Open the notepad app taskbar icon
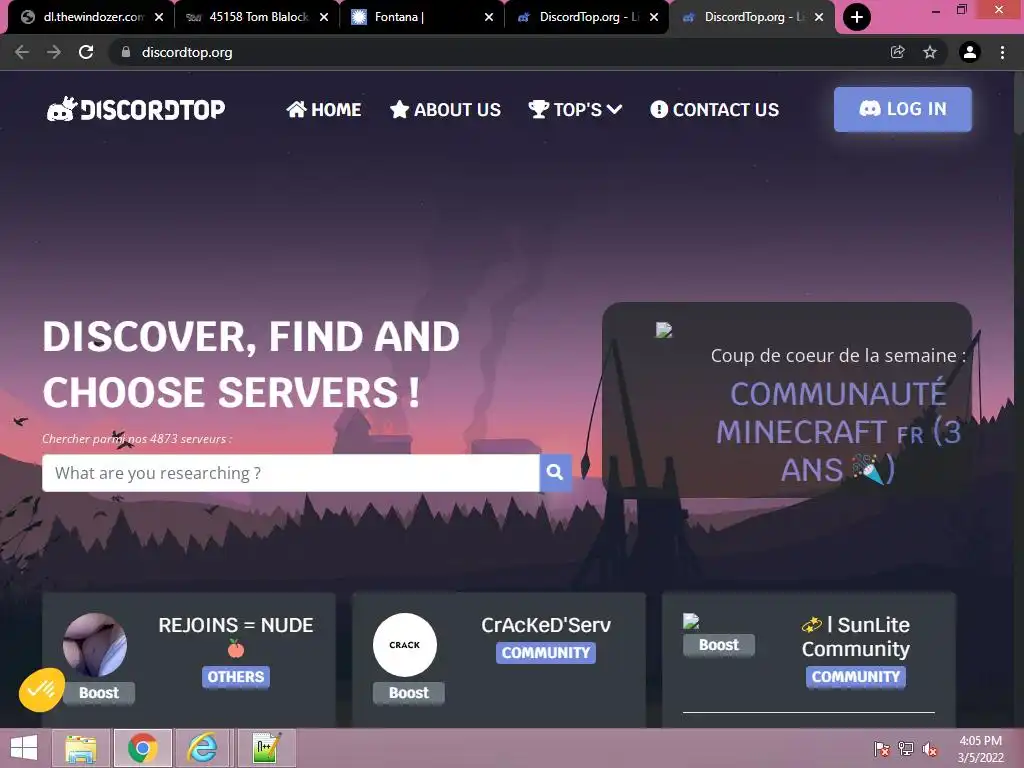Viewport: 1024px width, 768px height. pyautogui.click(x=266, y=748)
